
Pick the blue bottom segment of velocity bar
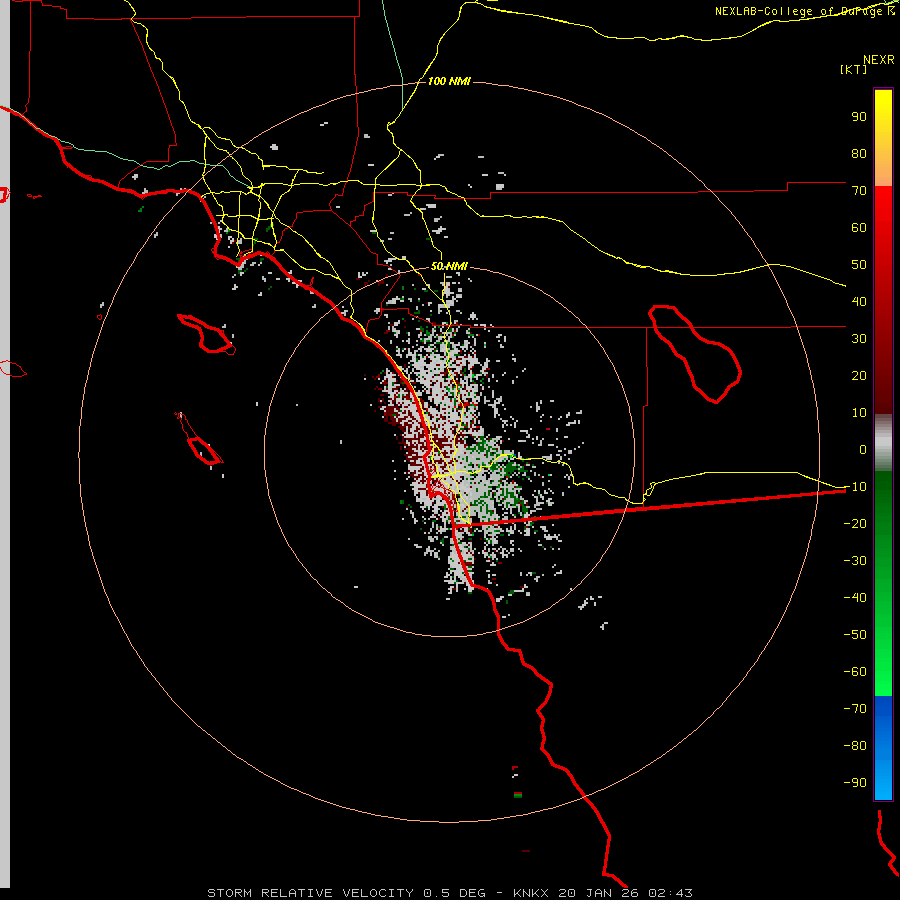click(x=883, y=747)
